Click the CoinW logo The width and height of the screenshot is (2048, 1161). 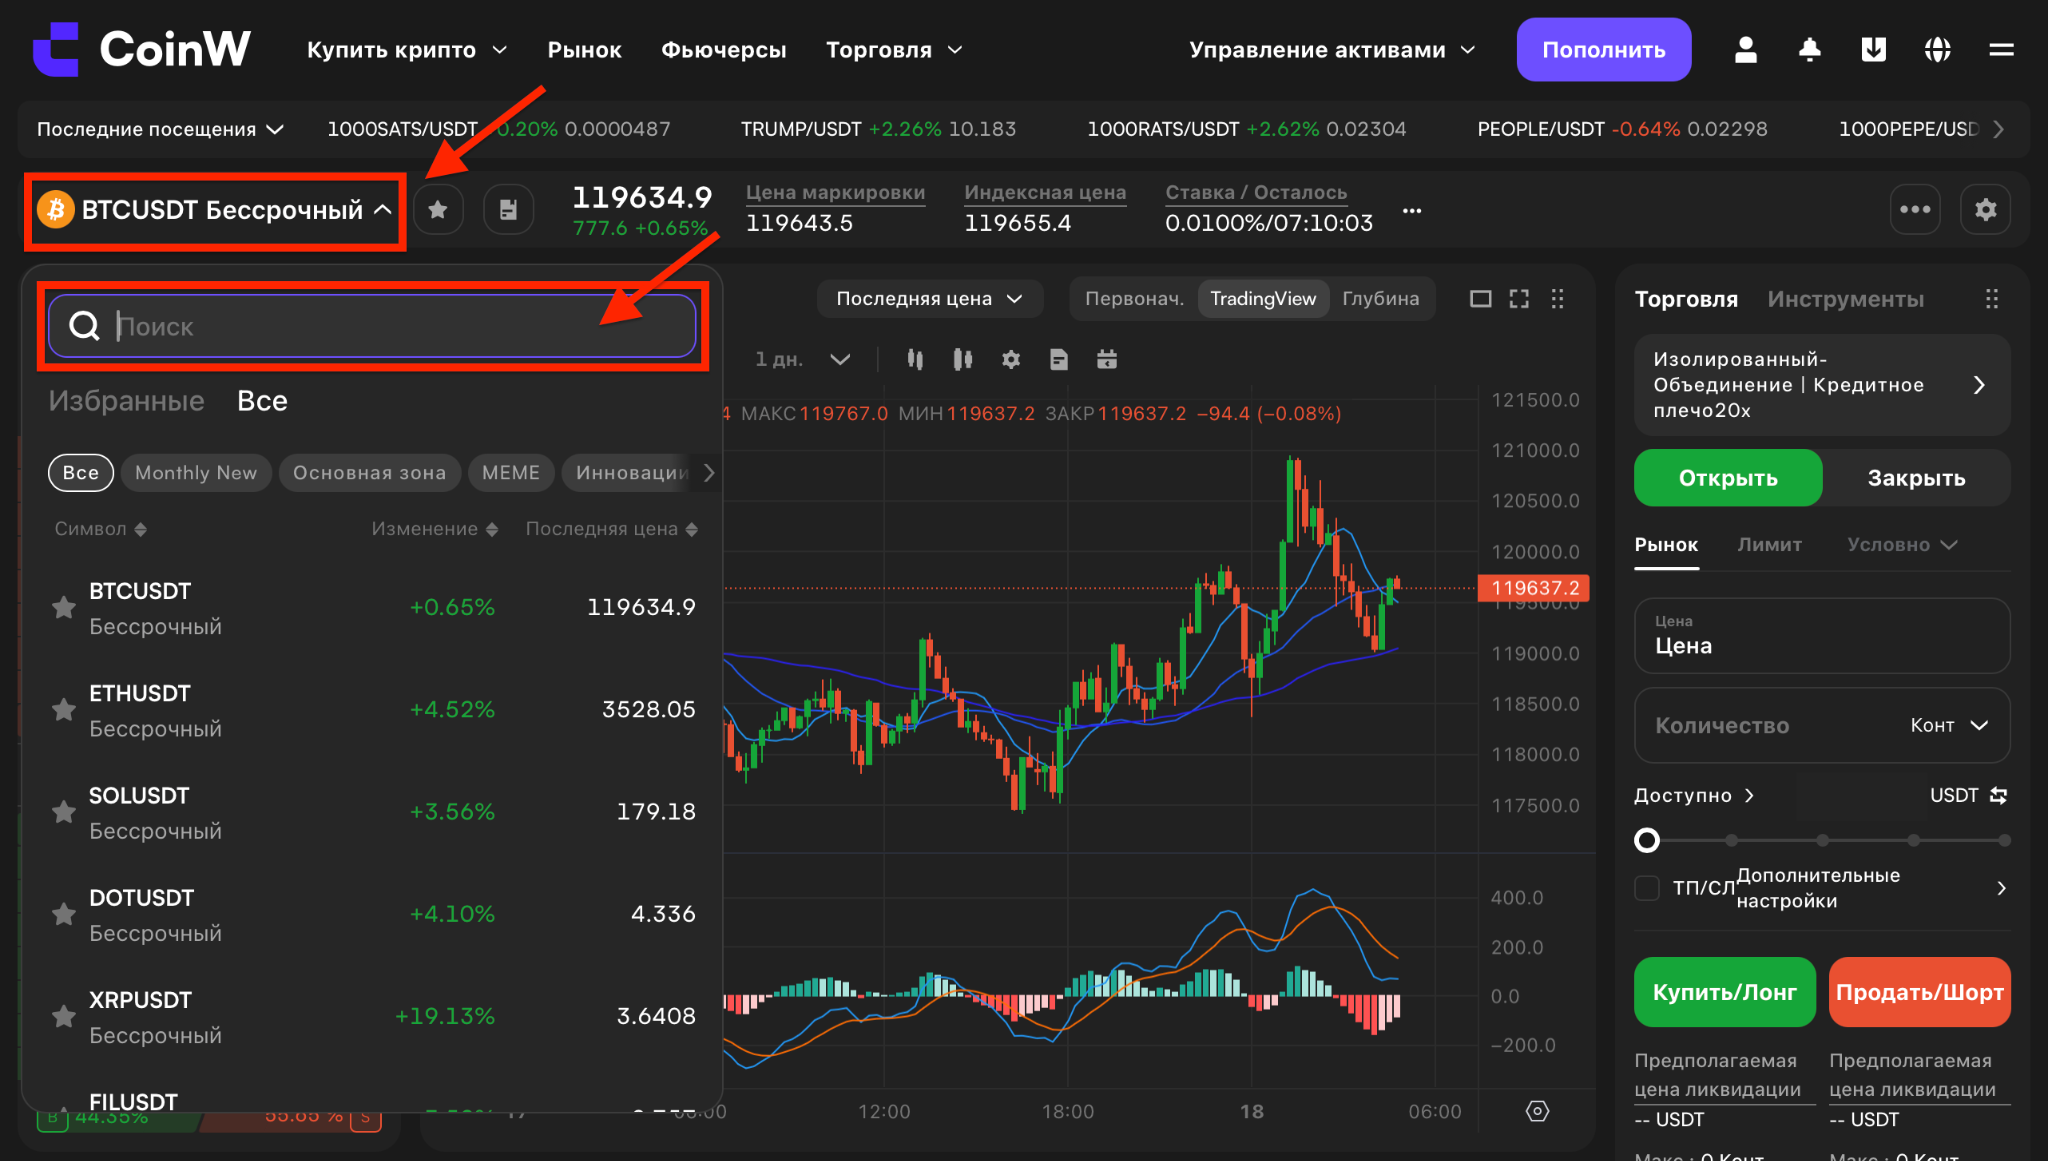141,49
